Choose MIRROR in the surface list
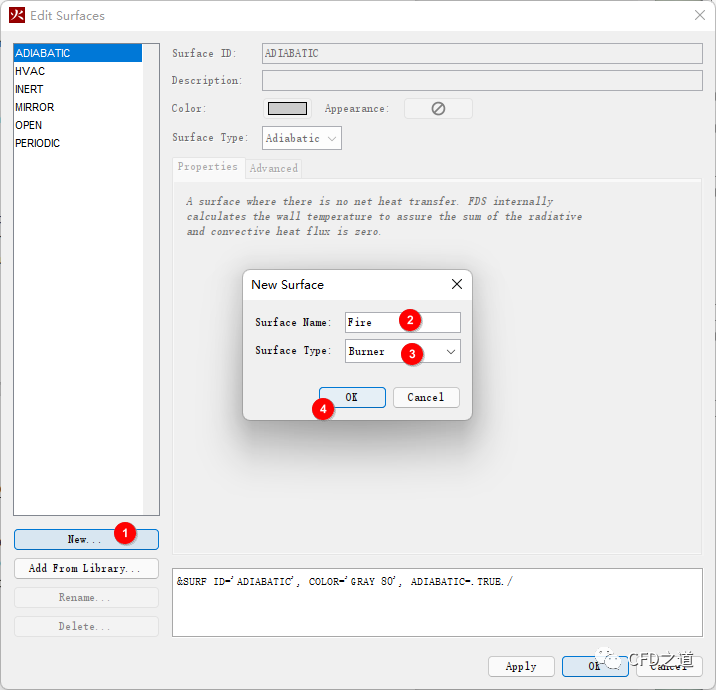The height and width of the screenshot is (690, 716). [x=35, y=107]
